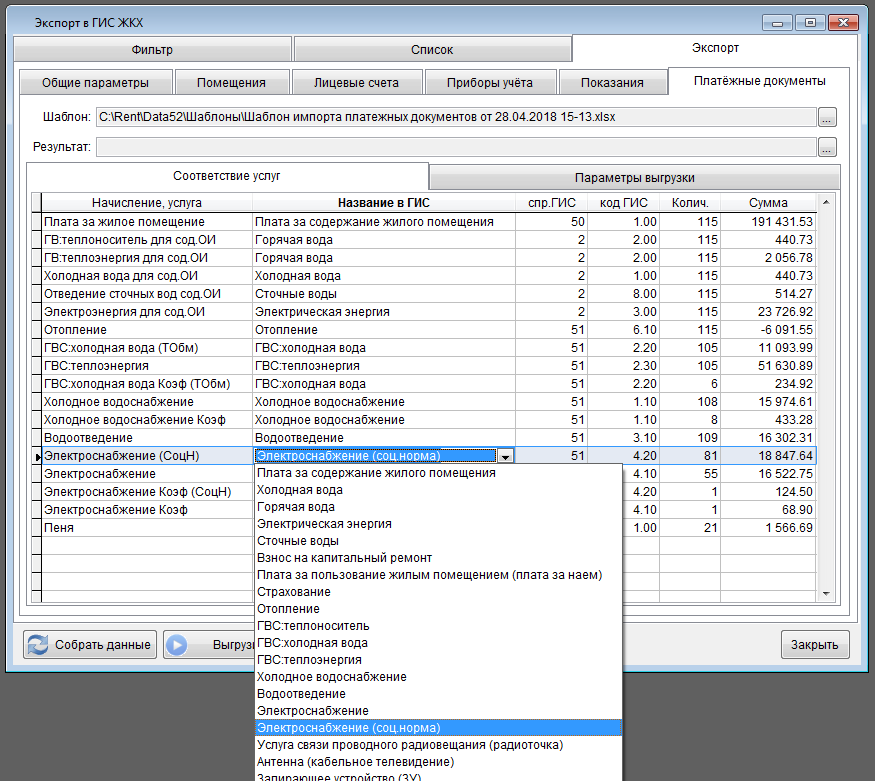
Task: Open the Помещения tab
Action: pyautogui.click(x=232, y=83)
